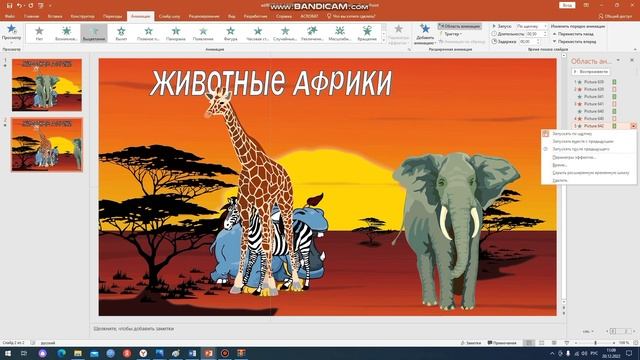Click the start-from-beginning slideshow icon in title bar
This screenshot has height=360, width=640.
click(41, 6)
